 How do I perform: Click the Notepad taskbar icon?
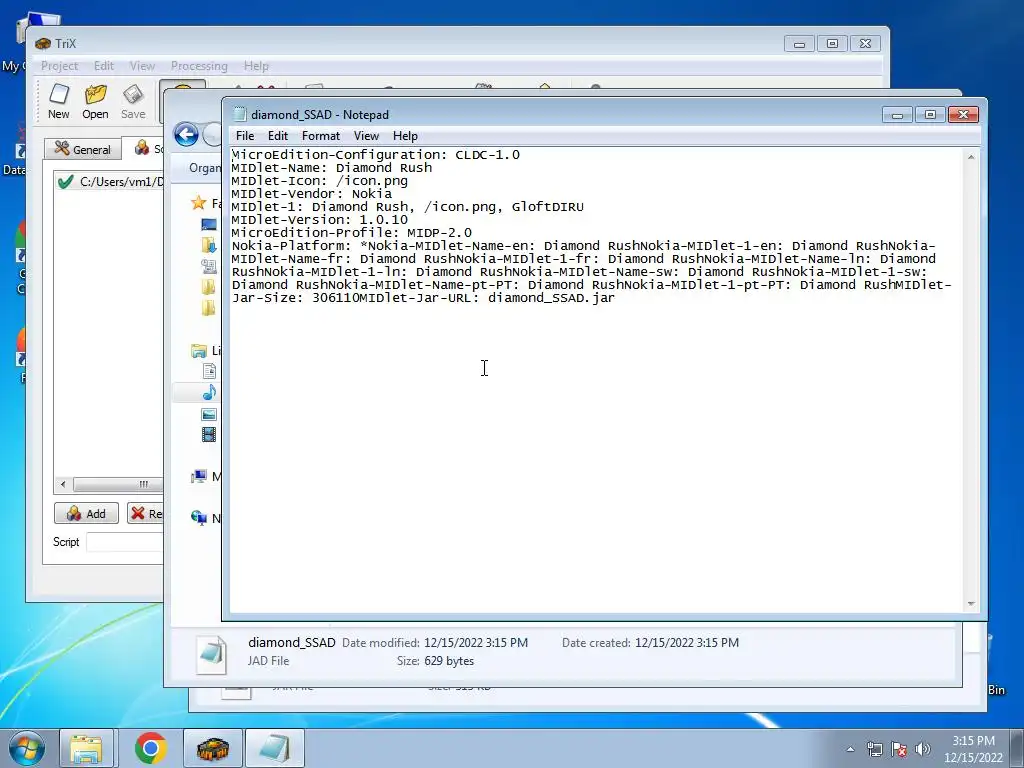pos(275,748)
